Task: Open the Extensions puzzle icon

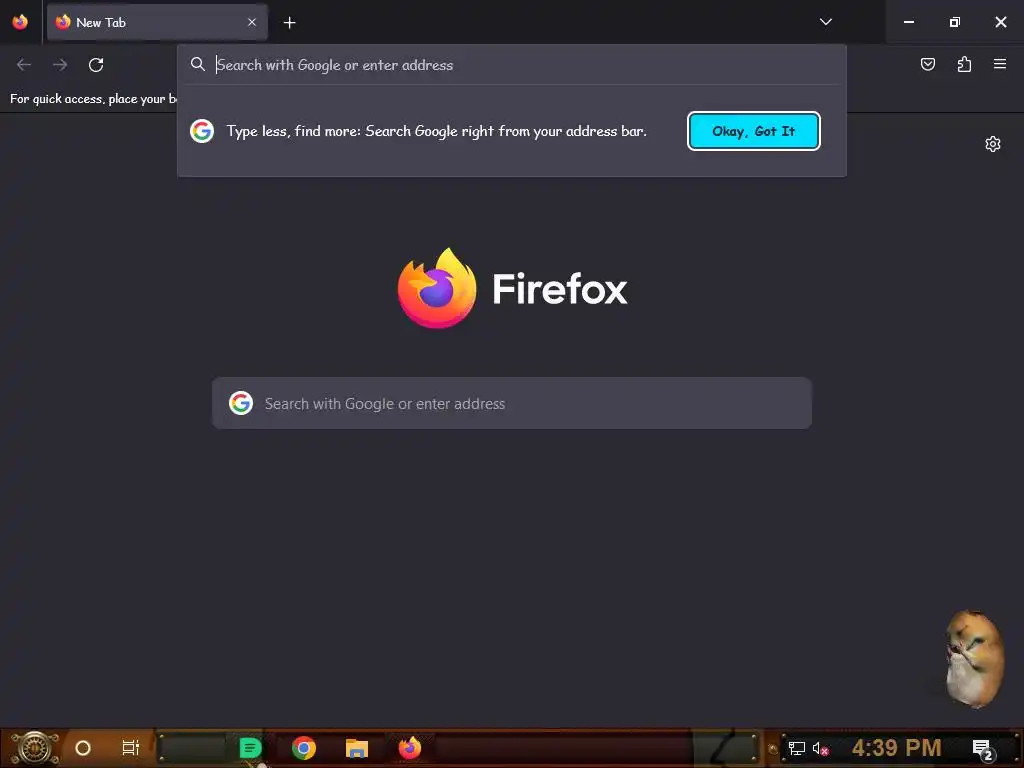Action: coord(964,64)
